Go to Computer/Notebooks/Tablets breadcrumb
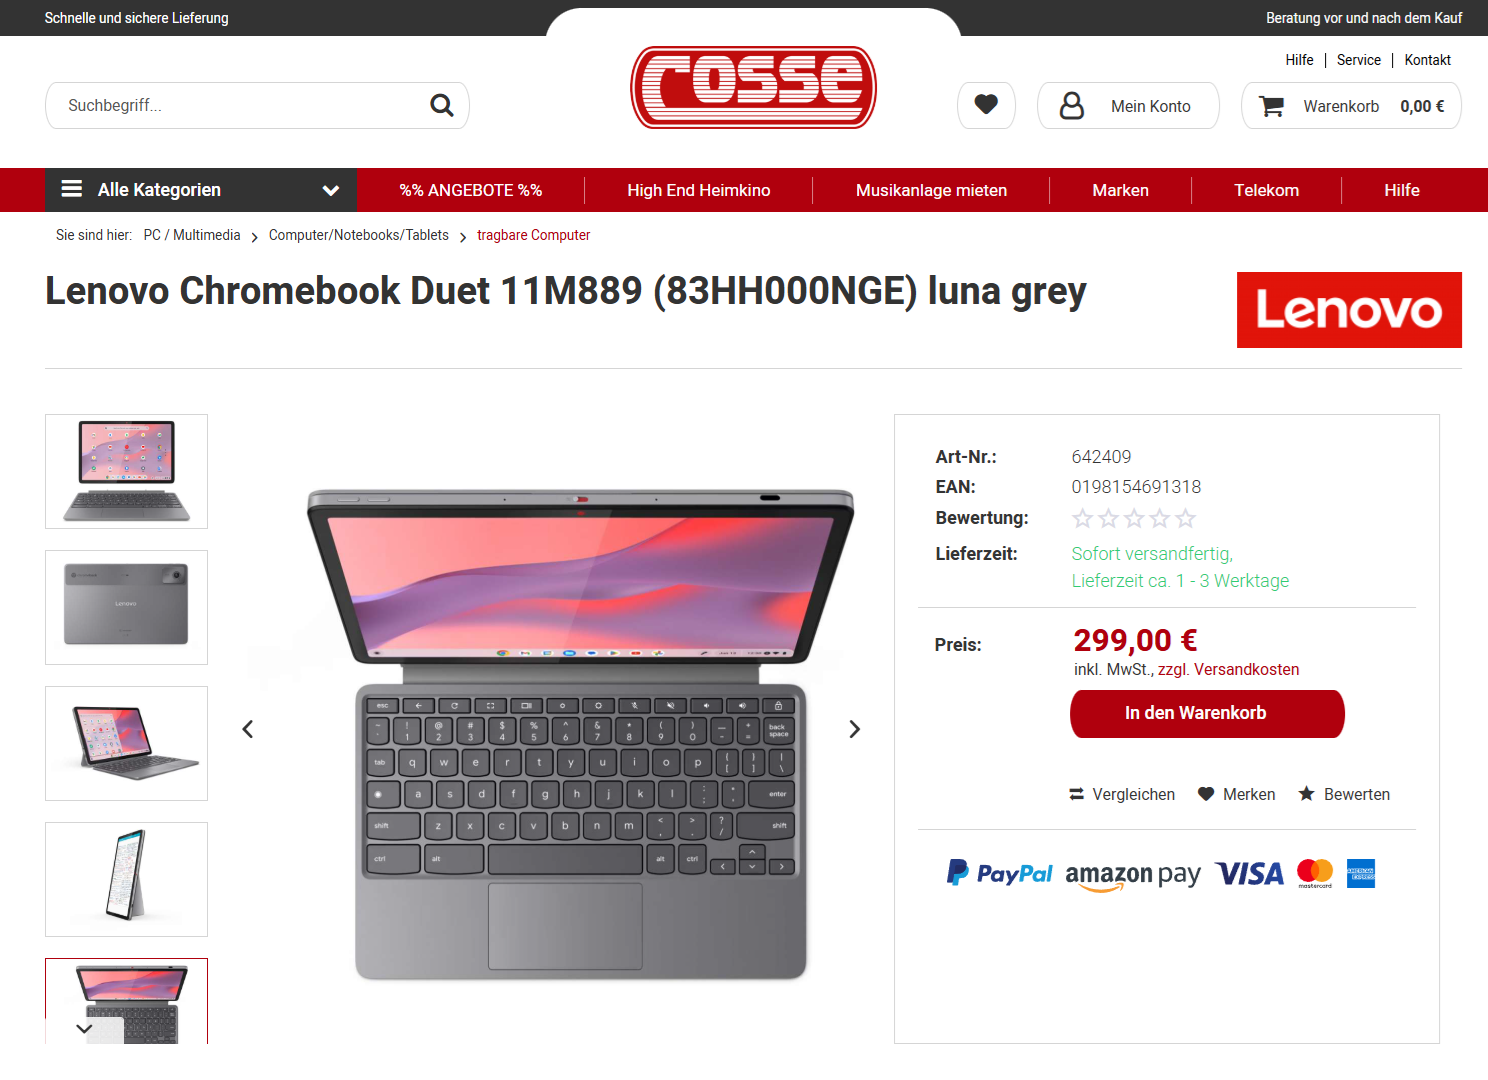The height and width of the screenshot is (1080, 1488). pyautogui.click(x=359, y=235)
